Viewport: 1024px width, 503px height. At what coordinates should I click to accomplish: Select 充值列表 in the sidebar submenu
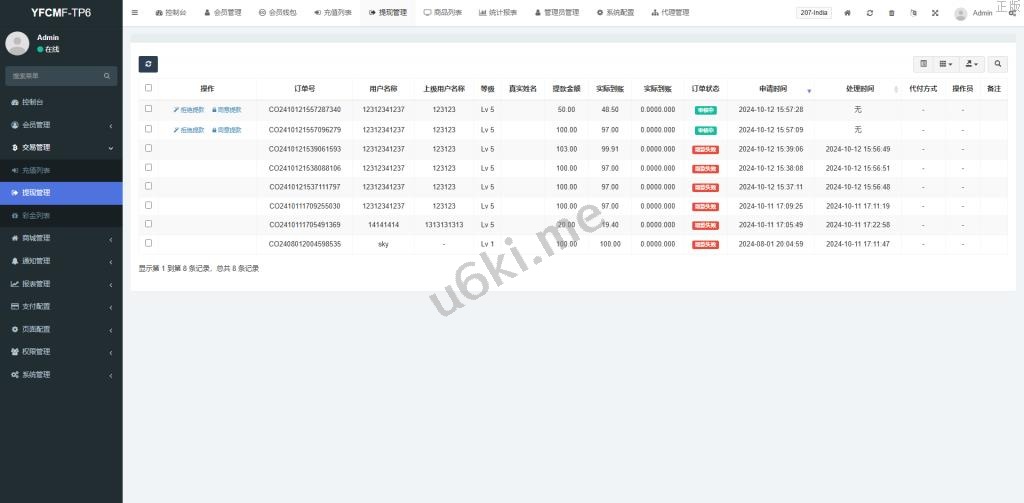click(x=36, y=170)
